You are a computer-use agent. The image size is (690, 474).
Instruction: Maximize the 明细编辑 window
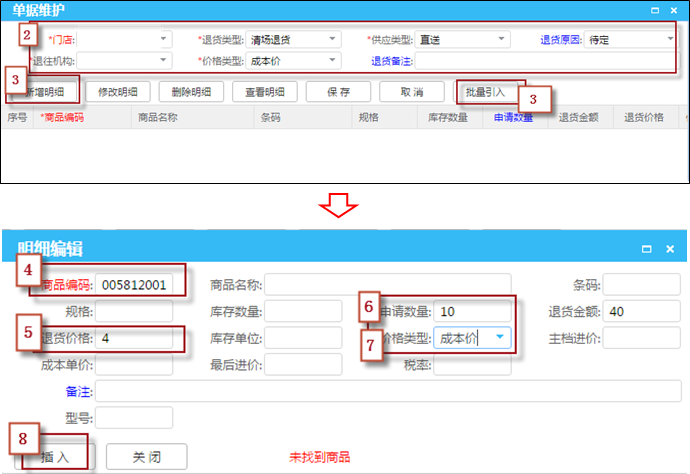tap(646, 249)
